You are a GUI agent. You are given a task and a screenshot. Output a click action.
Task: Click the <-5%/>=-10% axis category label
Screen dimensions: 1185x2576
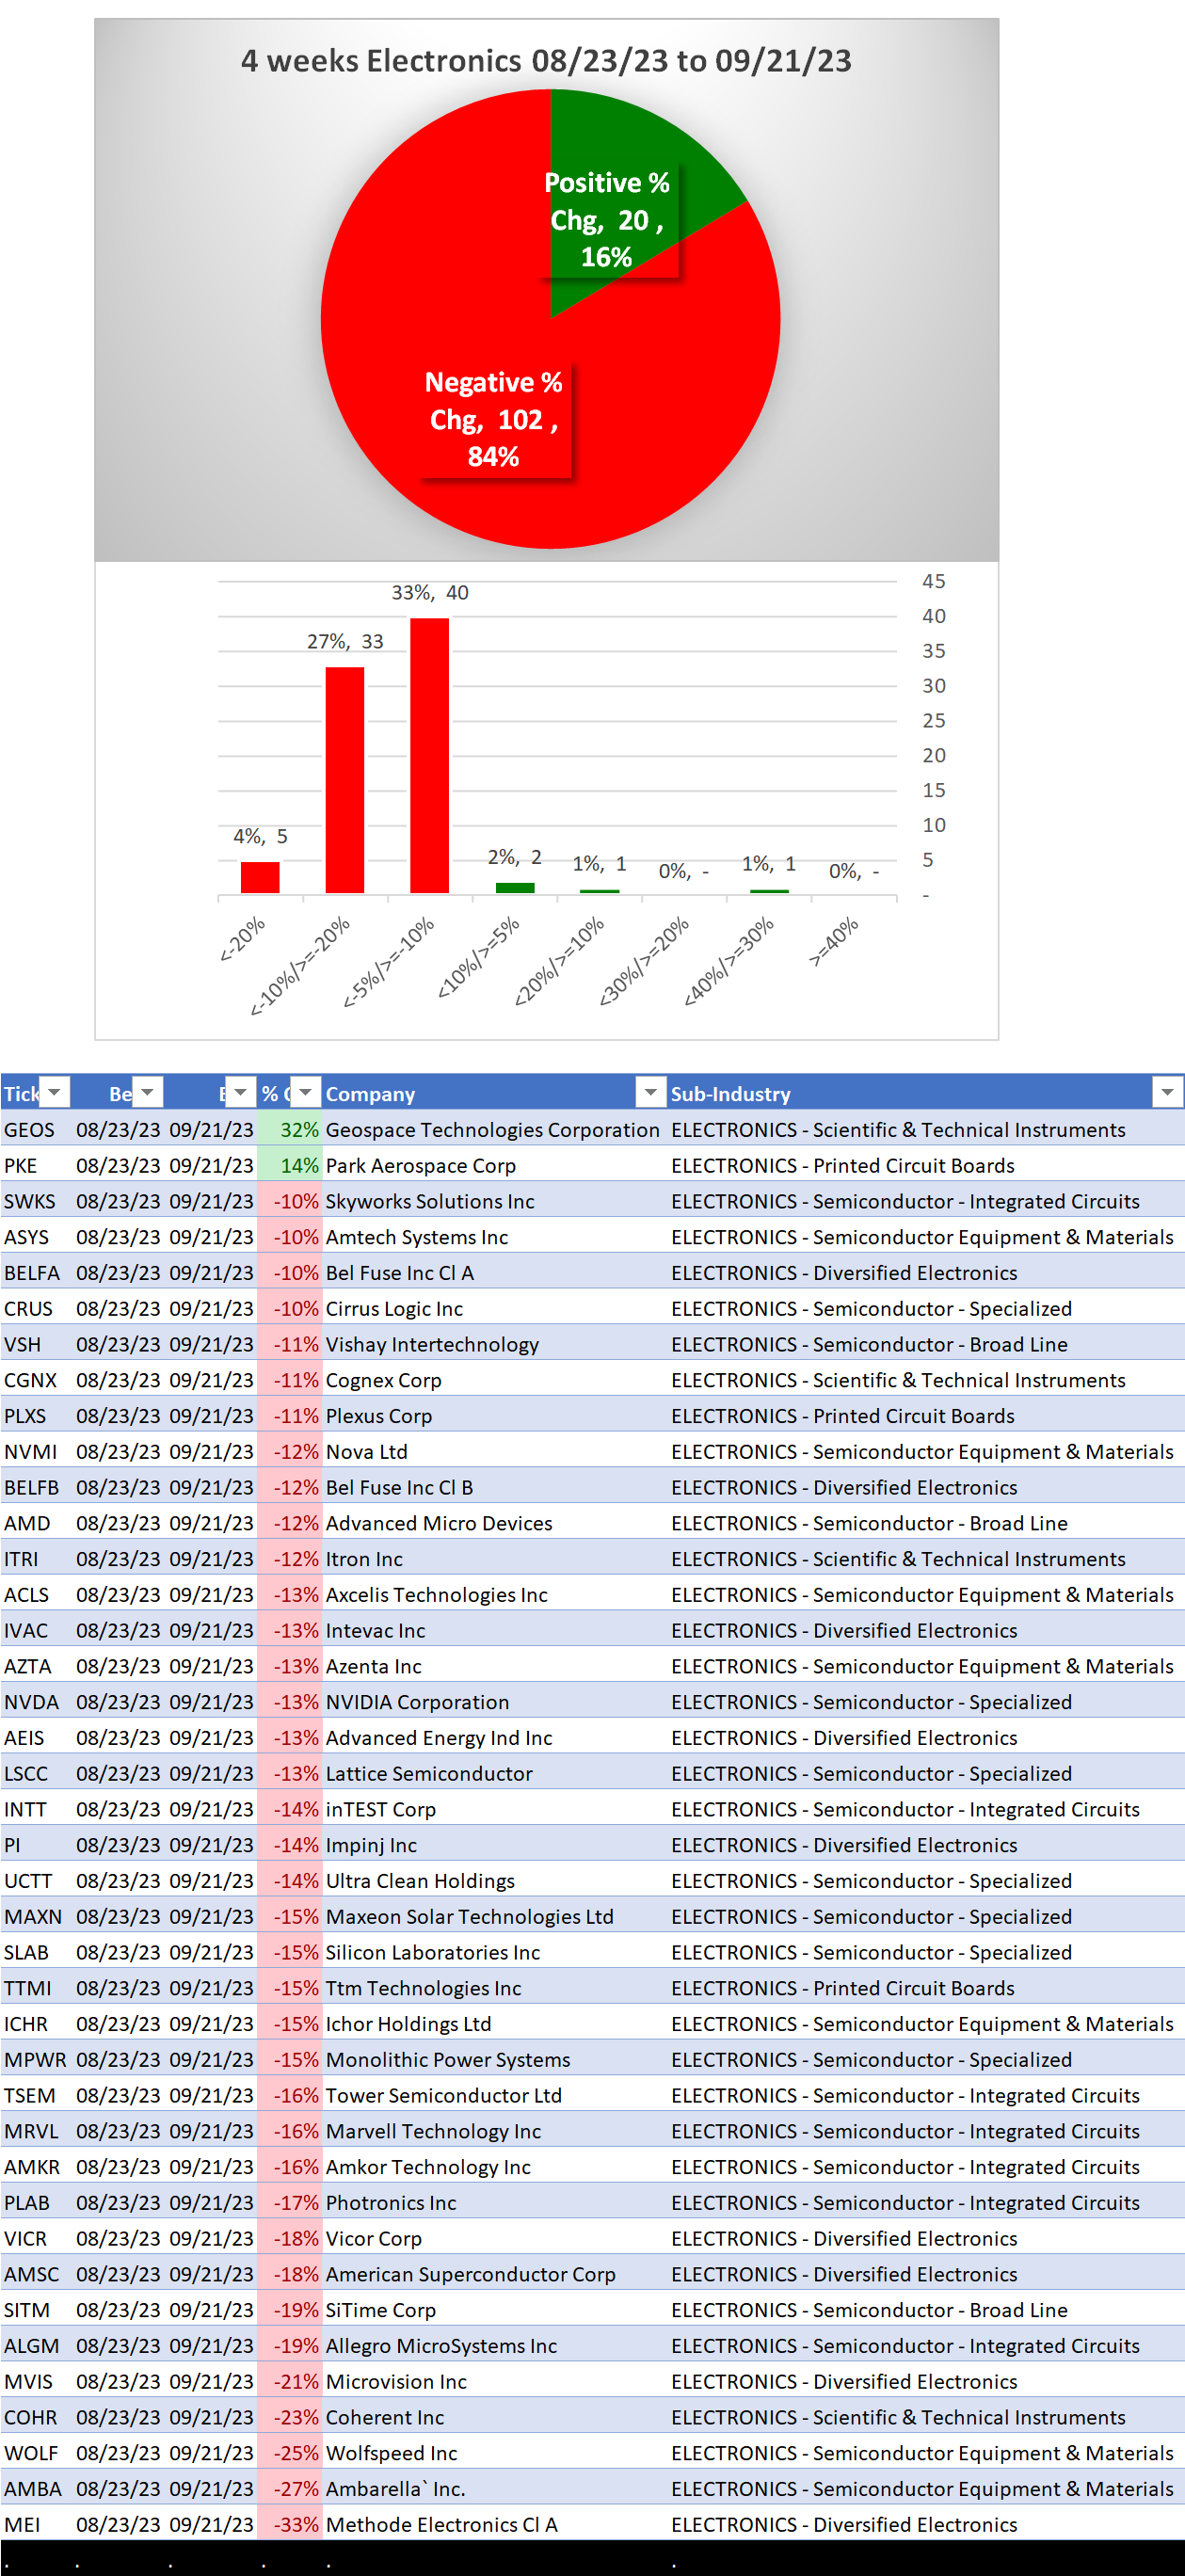pyautogui.click(x=389, y=962)
